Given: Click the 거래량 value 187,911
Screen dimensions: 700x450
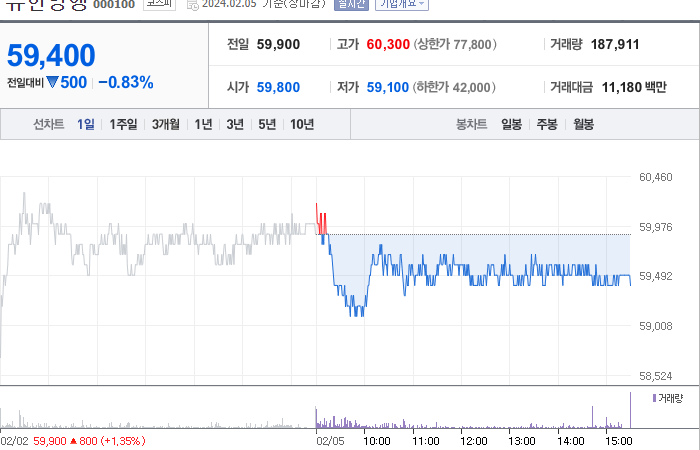Looking at the screenshot, I should 615,44.
